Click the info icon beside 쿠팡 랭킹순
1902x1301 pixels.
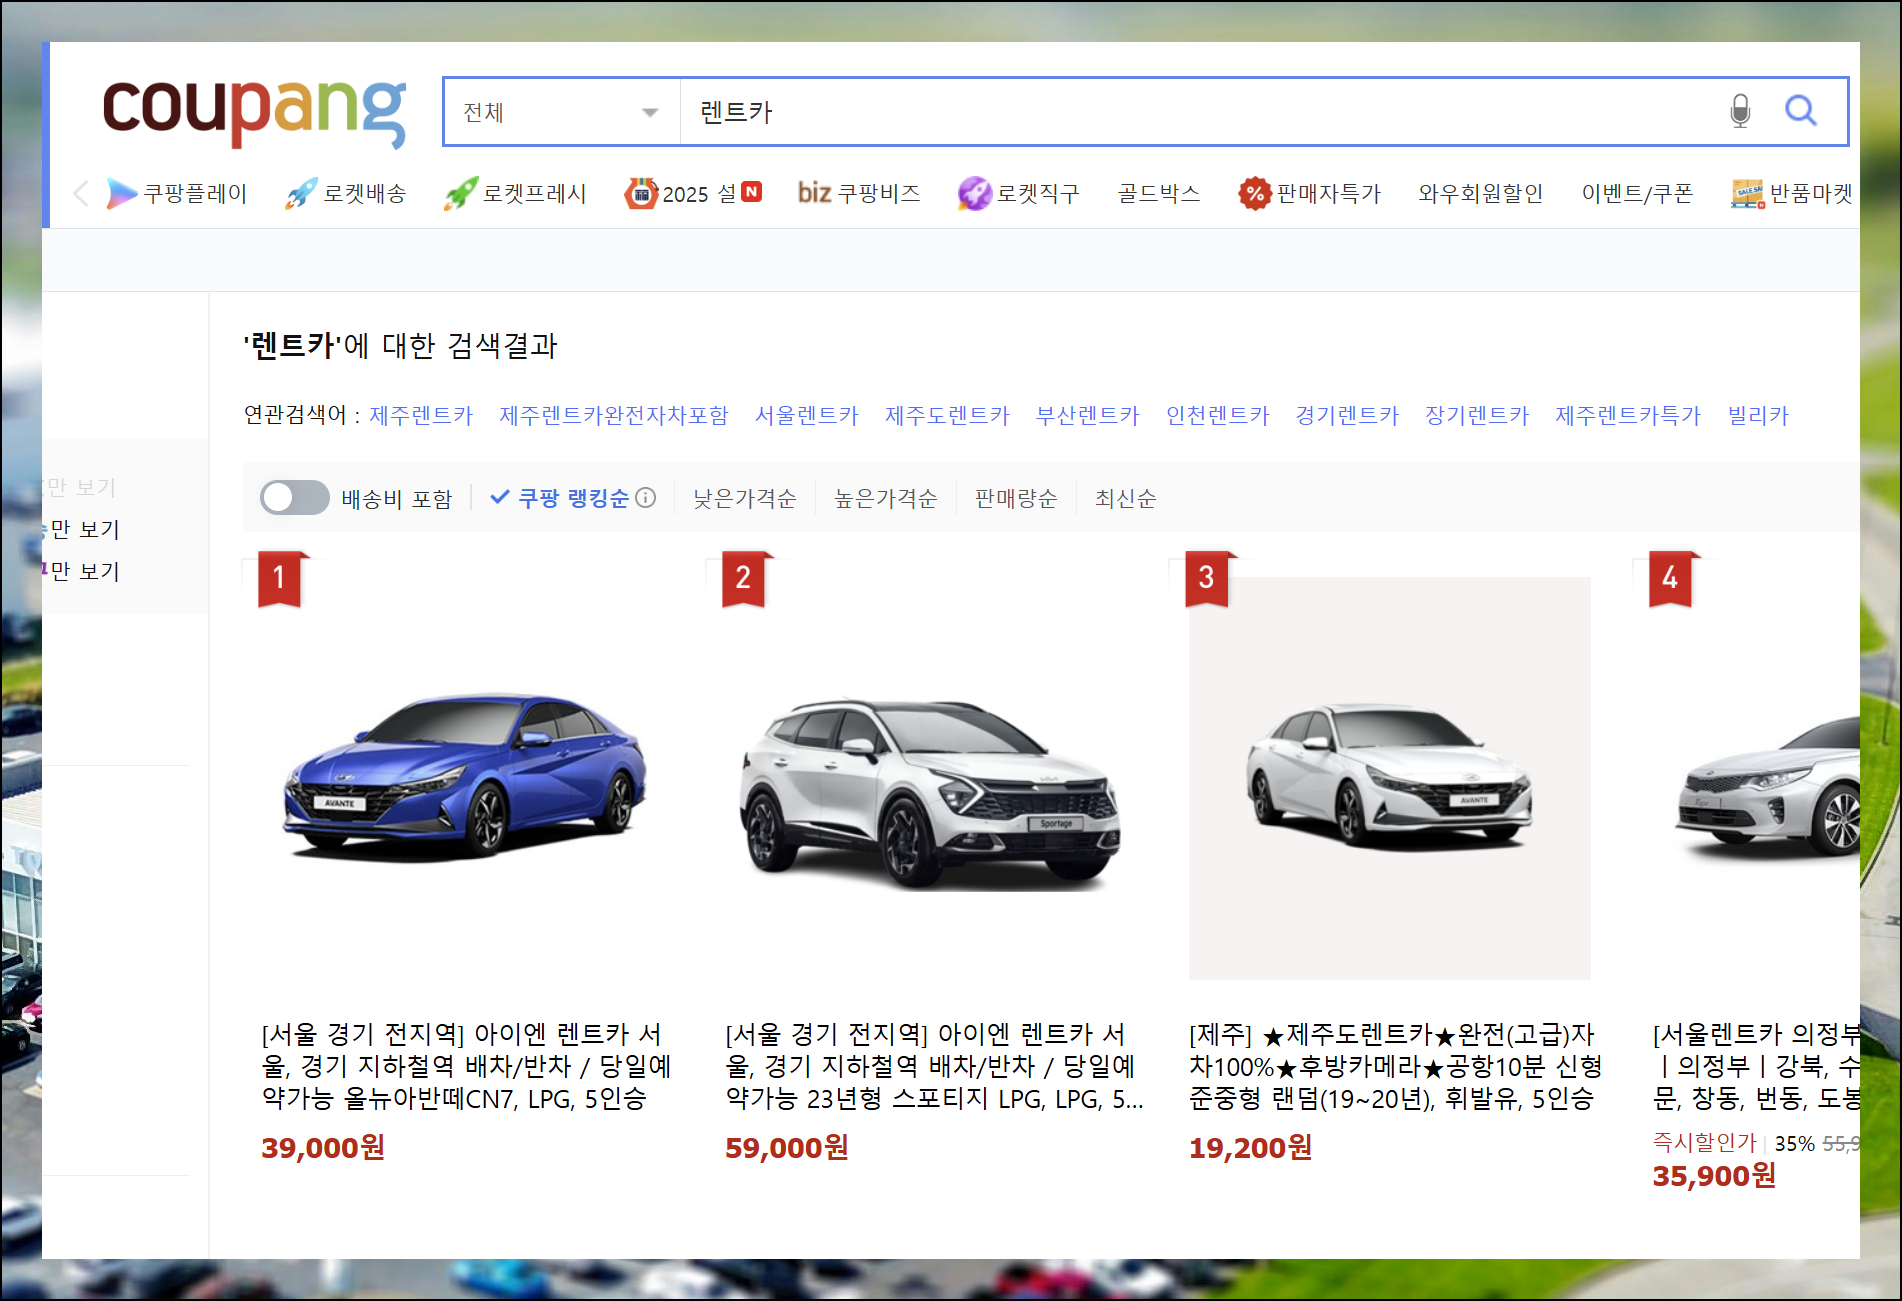[x=646, y=498]
